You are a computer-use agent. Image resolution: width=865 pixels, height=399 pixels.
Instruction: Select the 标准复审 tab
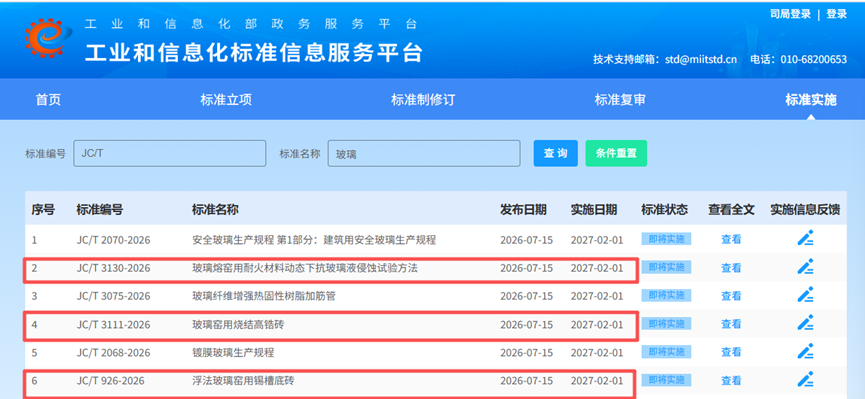[620, 100]
